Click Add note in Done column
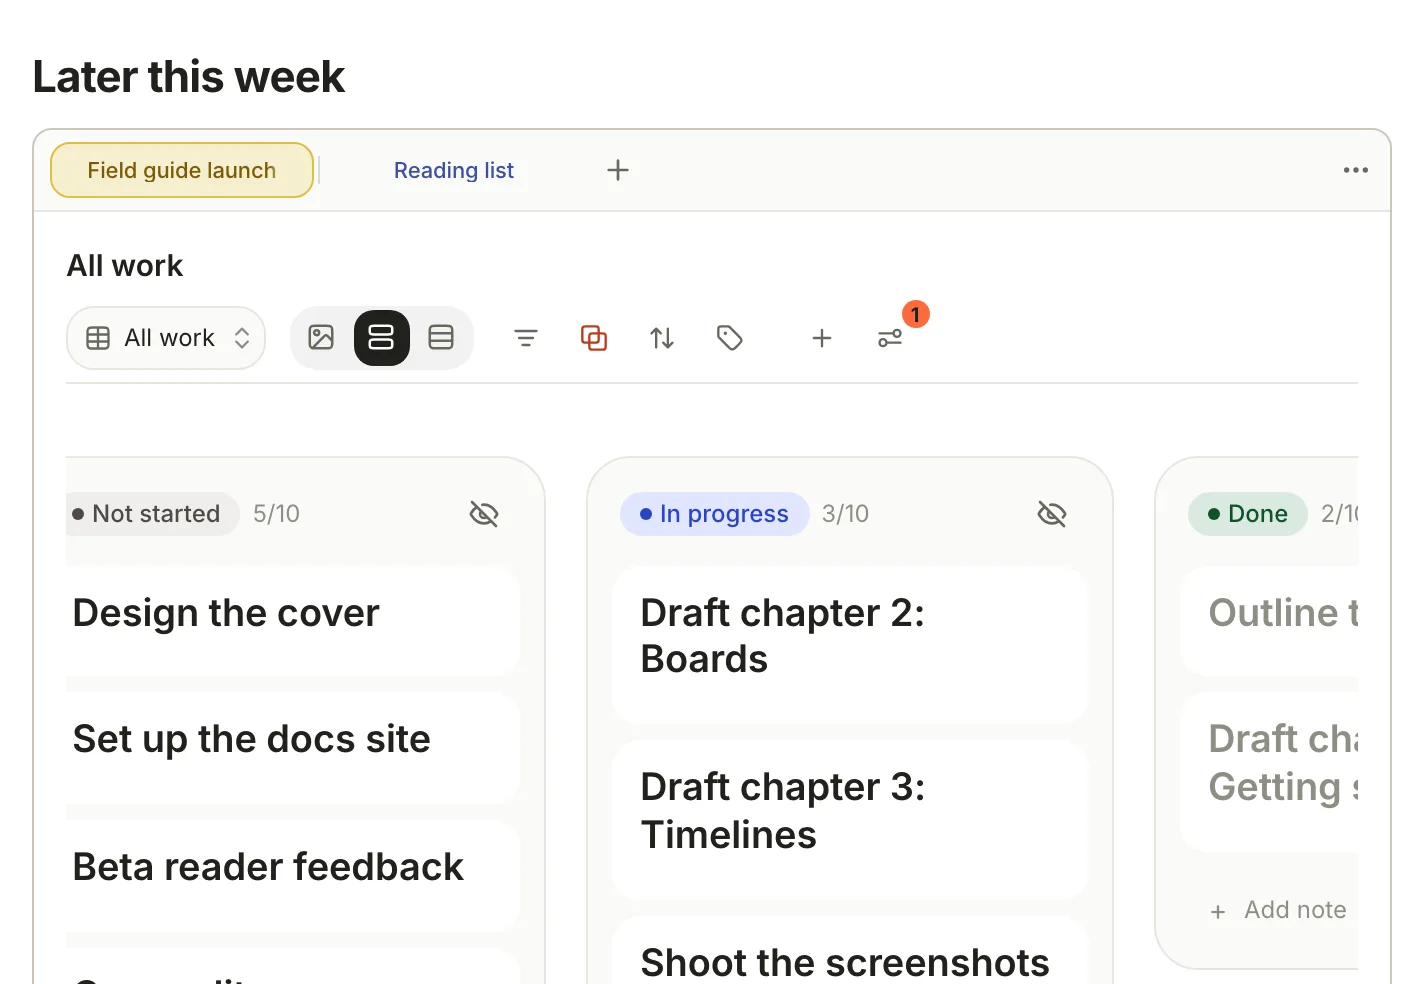The image size is (1424, 984). 1278,910
